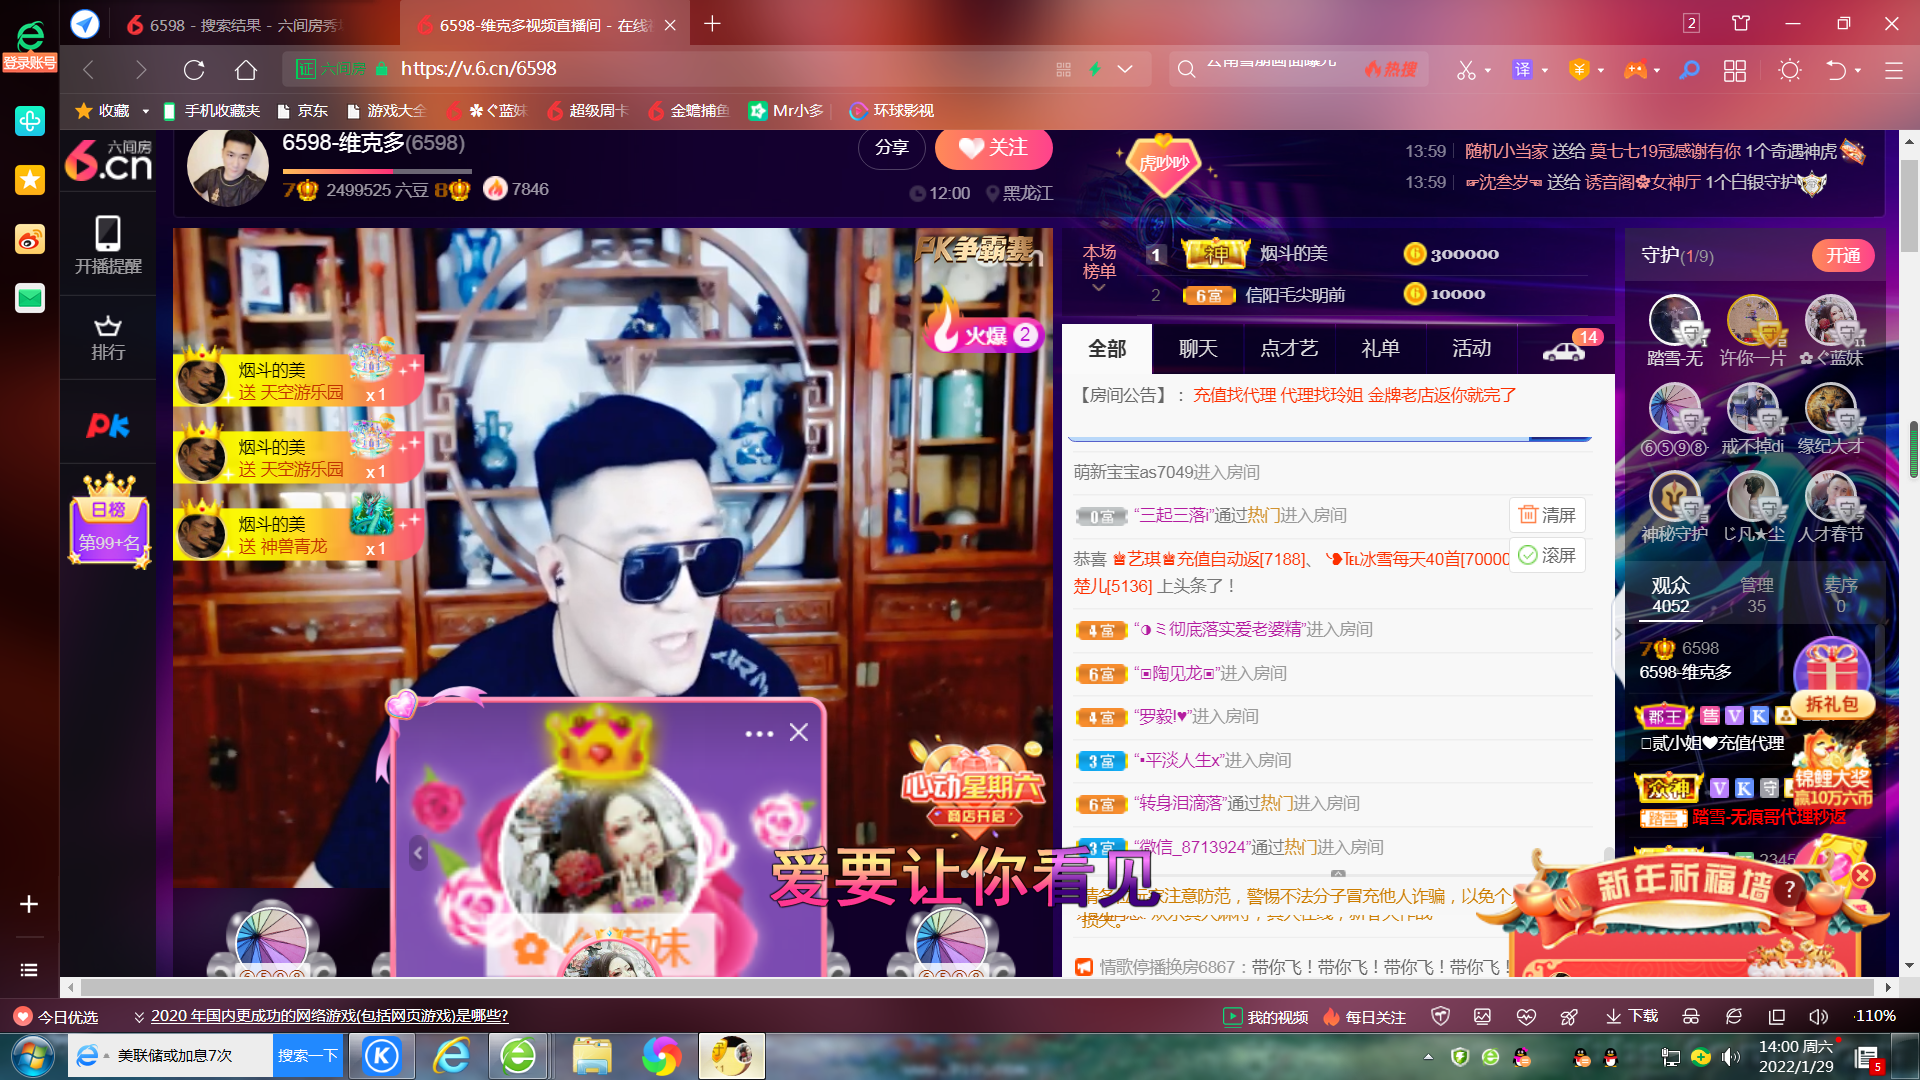This screenshot has width=1920, height=1080.
Task: Click the QR code icon in address bar
Action: point(1063,69)
